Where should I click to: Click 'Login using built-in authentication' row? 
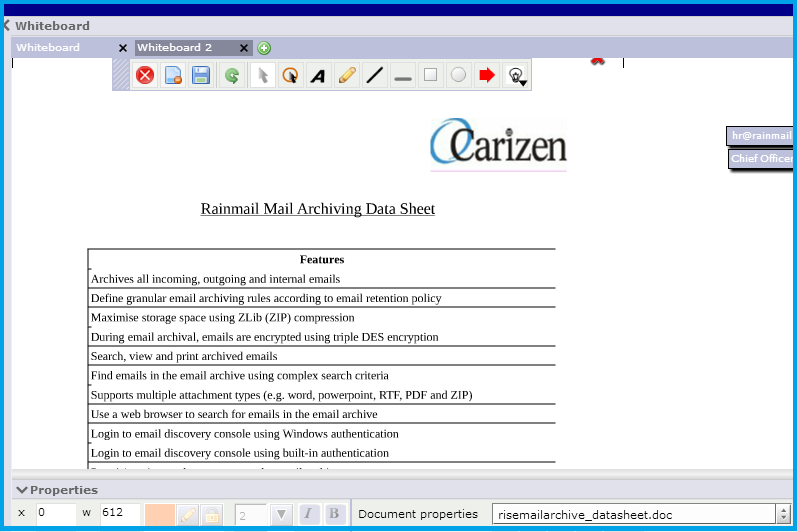coord(322,453)
